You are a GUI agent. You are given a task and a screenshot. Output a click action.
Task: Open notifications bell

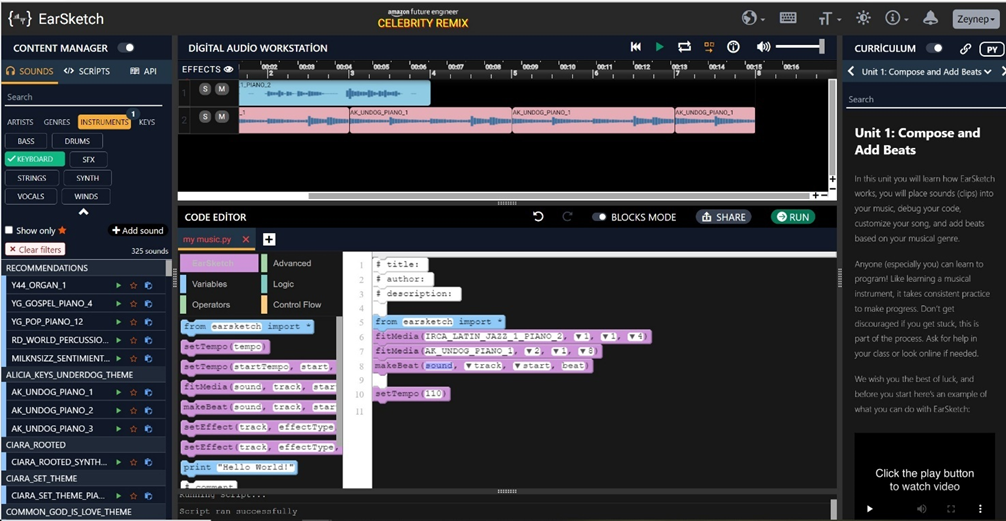click(x=930, y=18)
